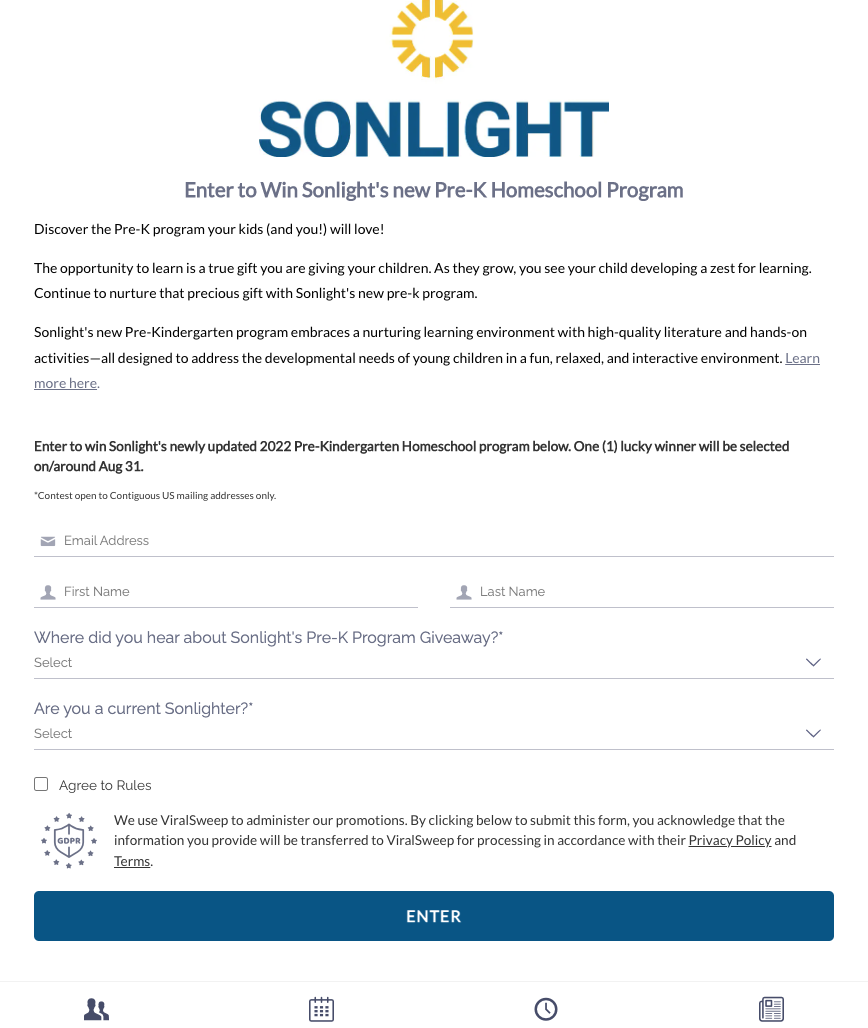Click the envelope icon beside Email Address
Screen dimensions: 868x1028
click(47, 541)
